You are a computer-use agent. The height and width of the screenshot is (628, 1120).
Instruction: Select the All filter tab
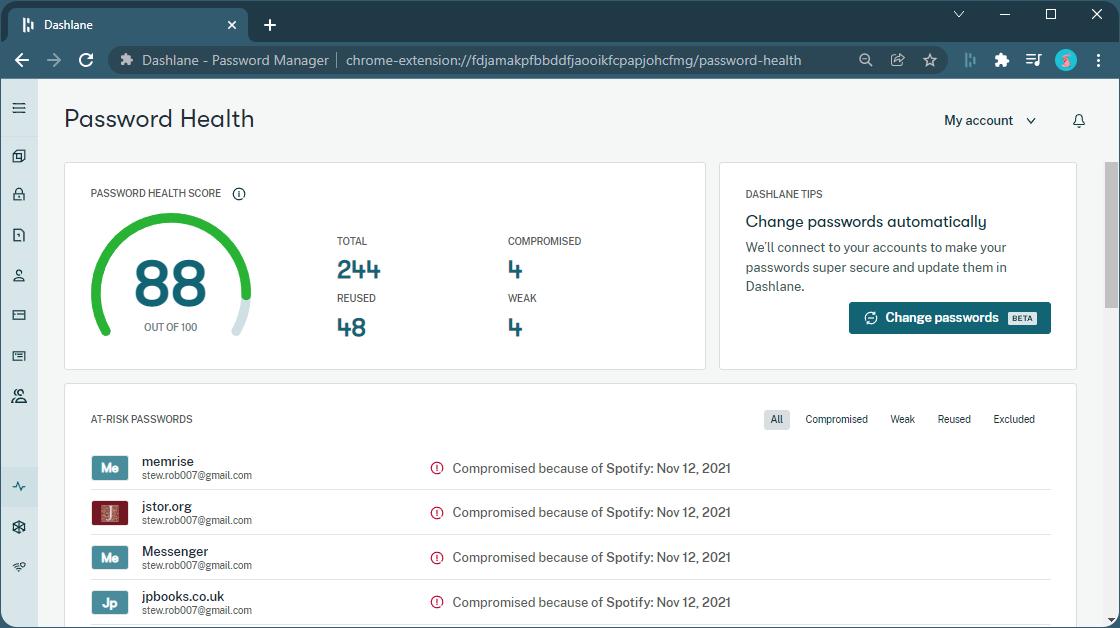coord(776,419)
